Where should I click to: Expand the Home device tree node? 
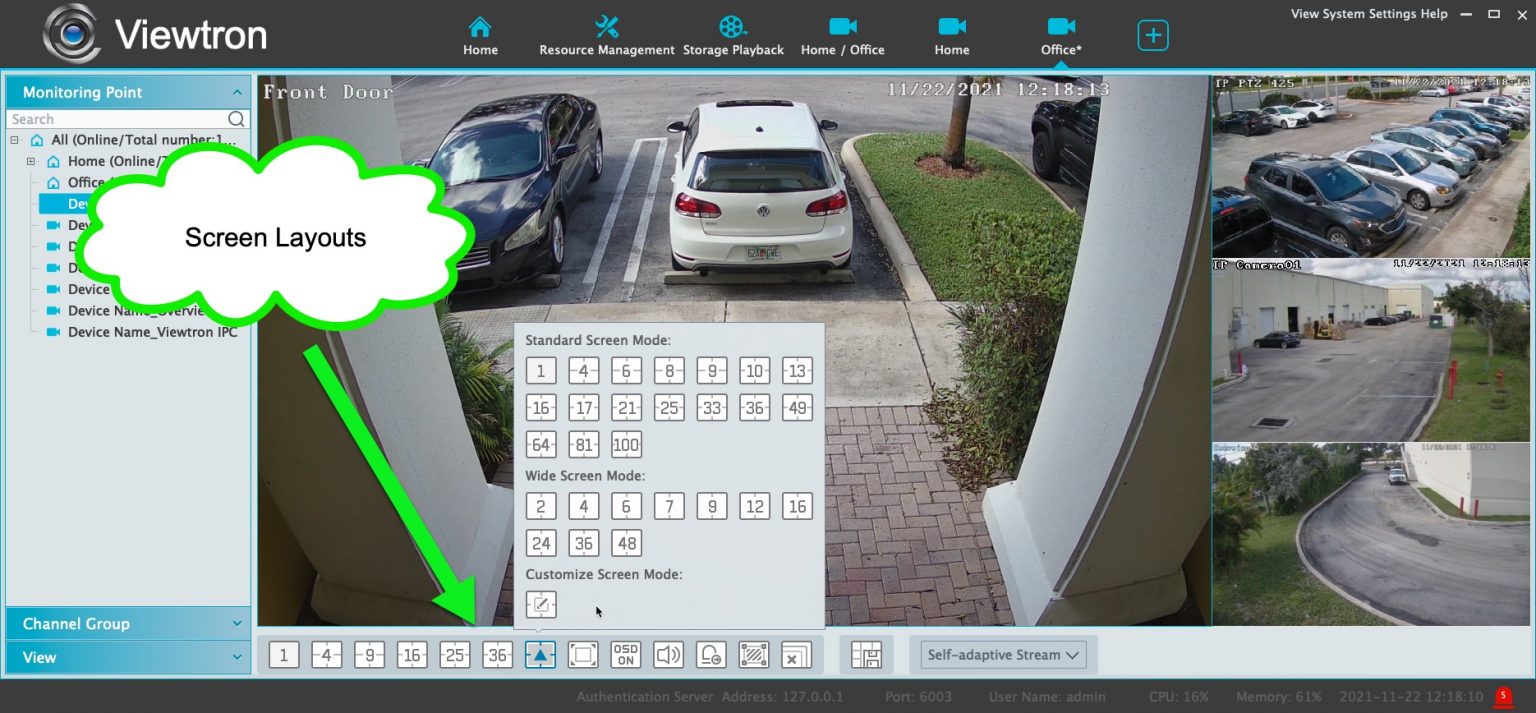tap(31, 160)
